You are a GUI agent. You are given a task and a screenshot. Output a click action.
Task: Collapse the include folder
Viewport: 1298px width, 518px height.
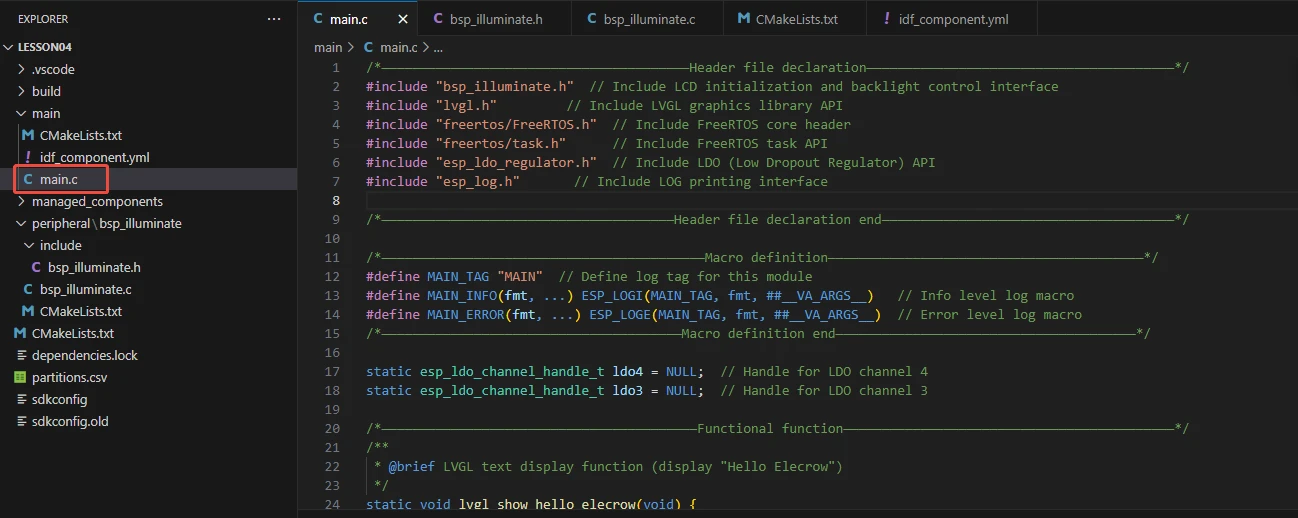coord(60,245)
